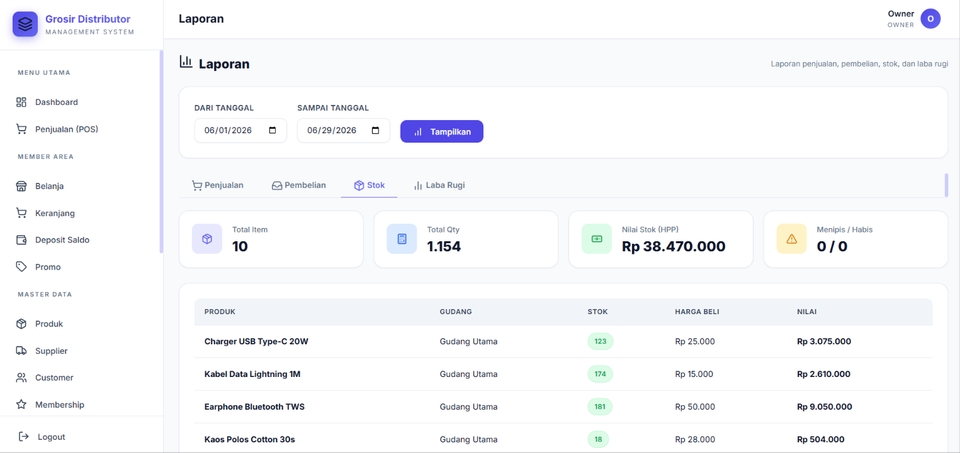Click the Owner avatar circle
The height and width of the screenshot is (453, 960).
[x=930, y=19]
